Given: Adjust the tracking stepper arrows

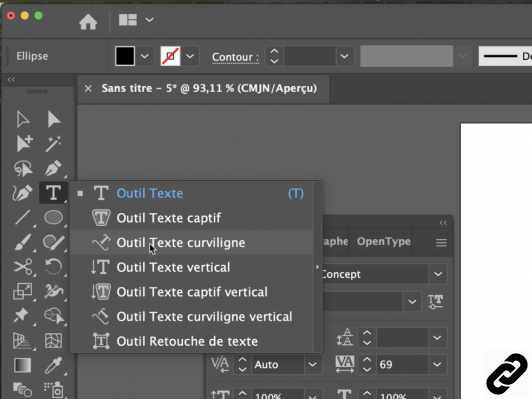Looking at the screenshot, I should coord(367,365).
